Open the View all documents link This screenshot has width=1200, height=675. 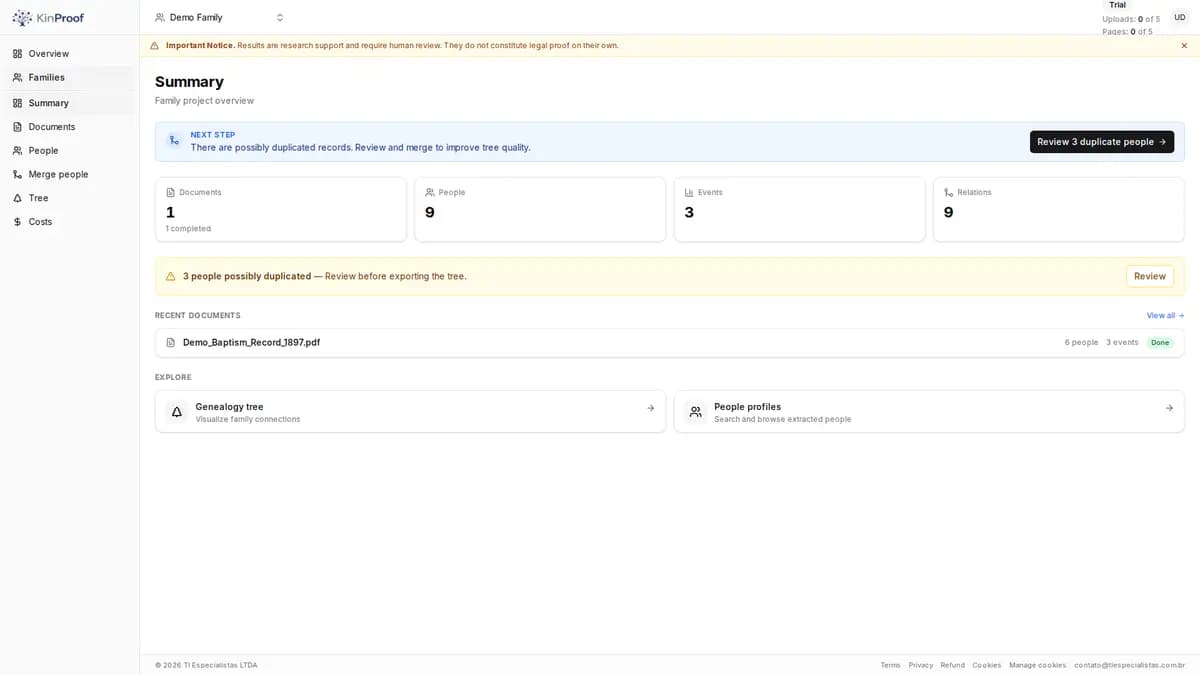click(1165, 315)
